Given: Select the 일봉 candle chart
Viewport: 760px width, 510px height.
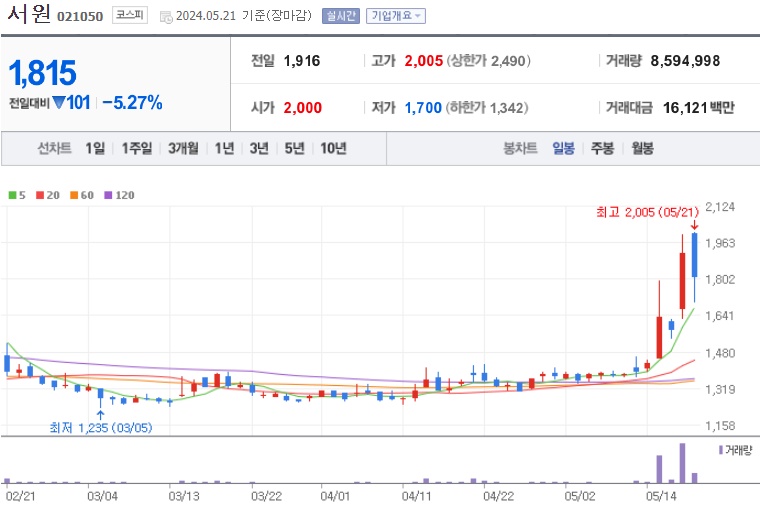Looking at the screenshot, I should [563, 148].
